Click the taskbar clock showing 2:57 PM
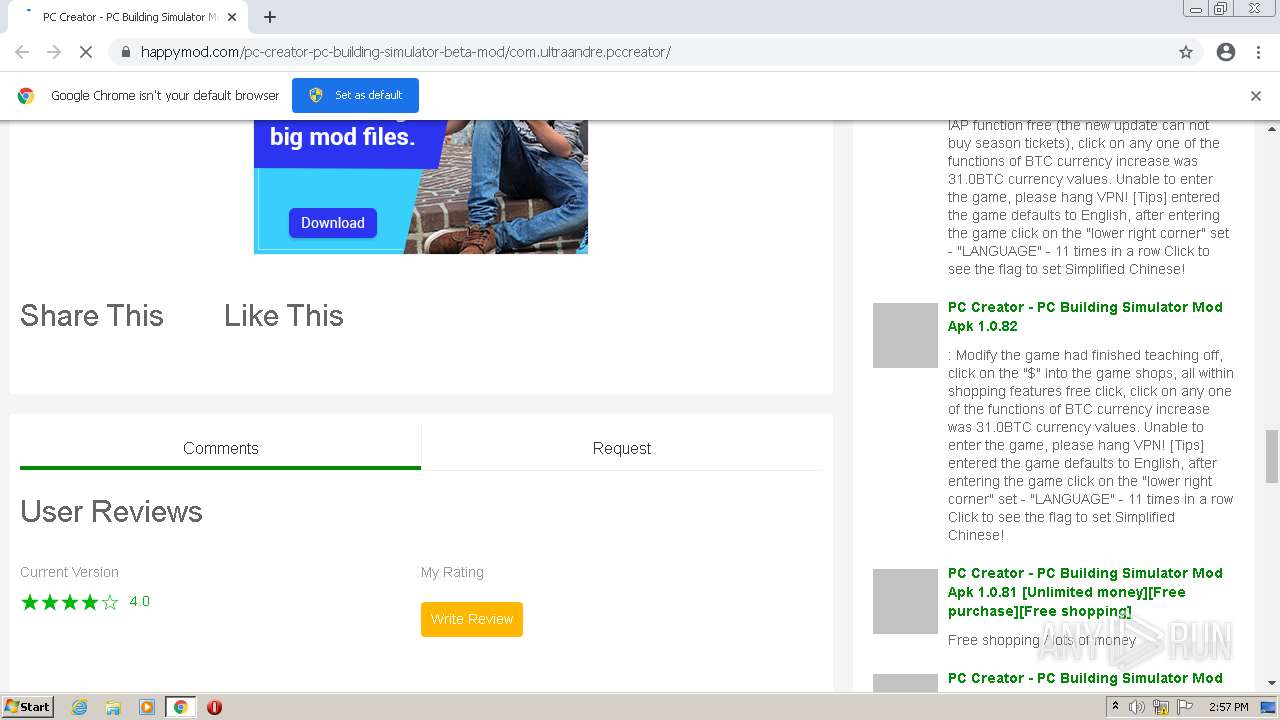Image resolution: width=1280 pixels, height=720 pixels. [x=1229, y=707]
